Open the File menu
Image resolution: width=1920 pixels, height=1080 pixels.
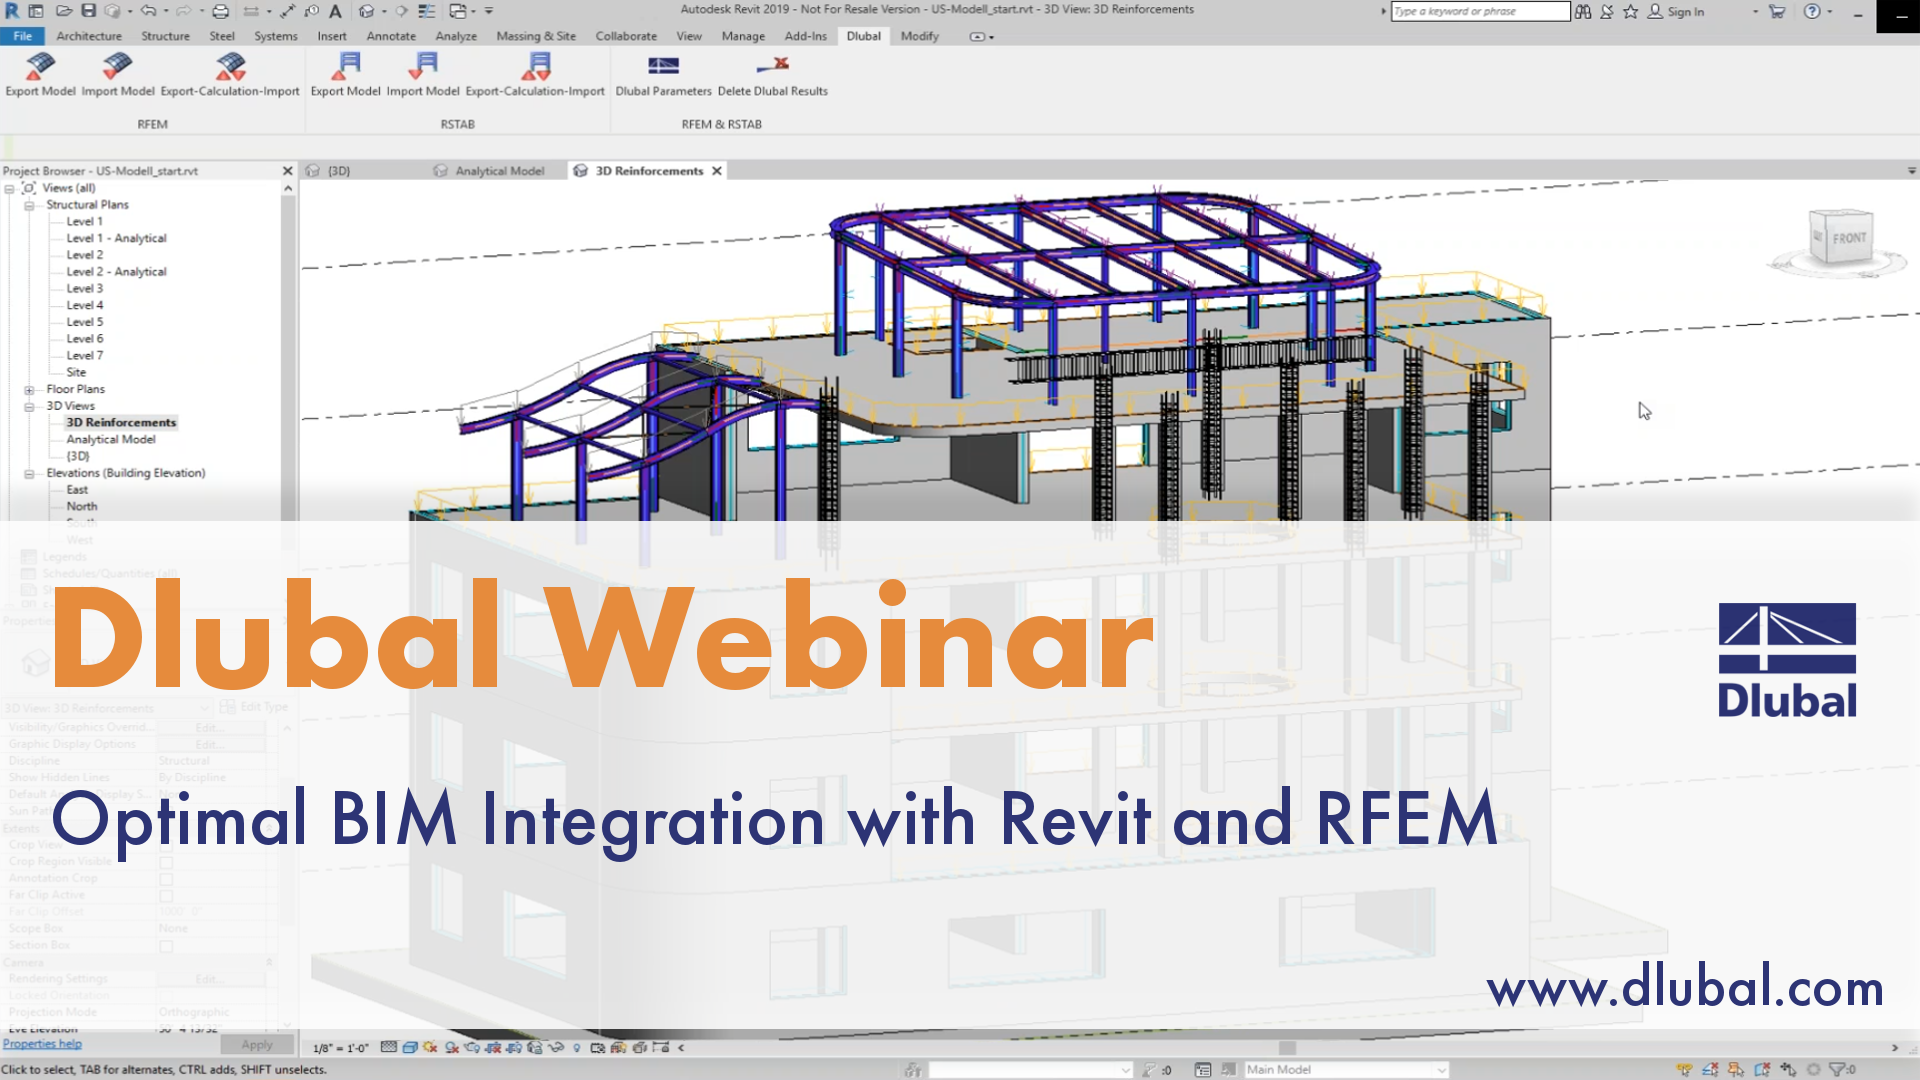click(22, 36)
